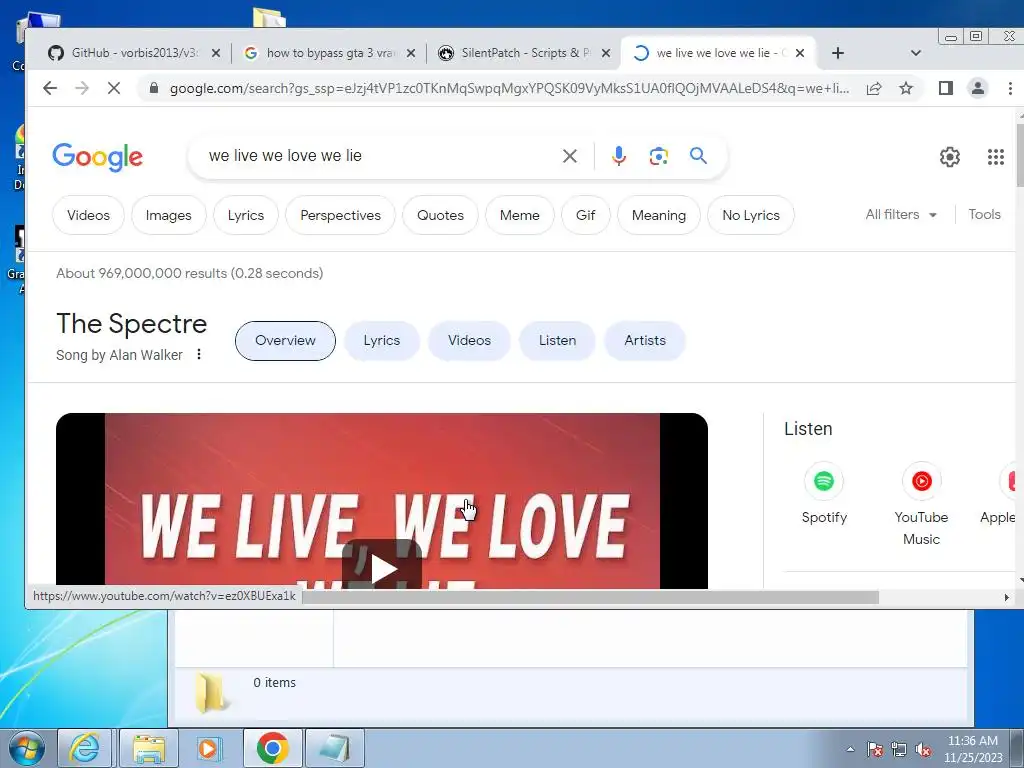
Task: Click the muted volume tray icon
Action: coord(923,749)
